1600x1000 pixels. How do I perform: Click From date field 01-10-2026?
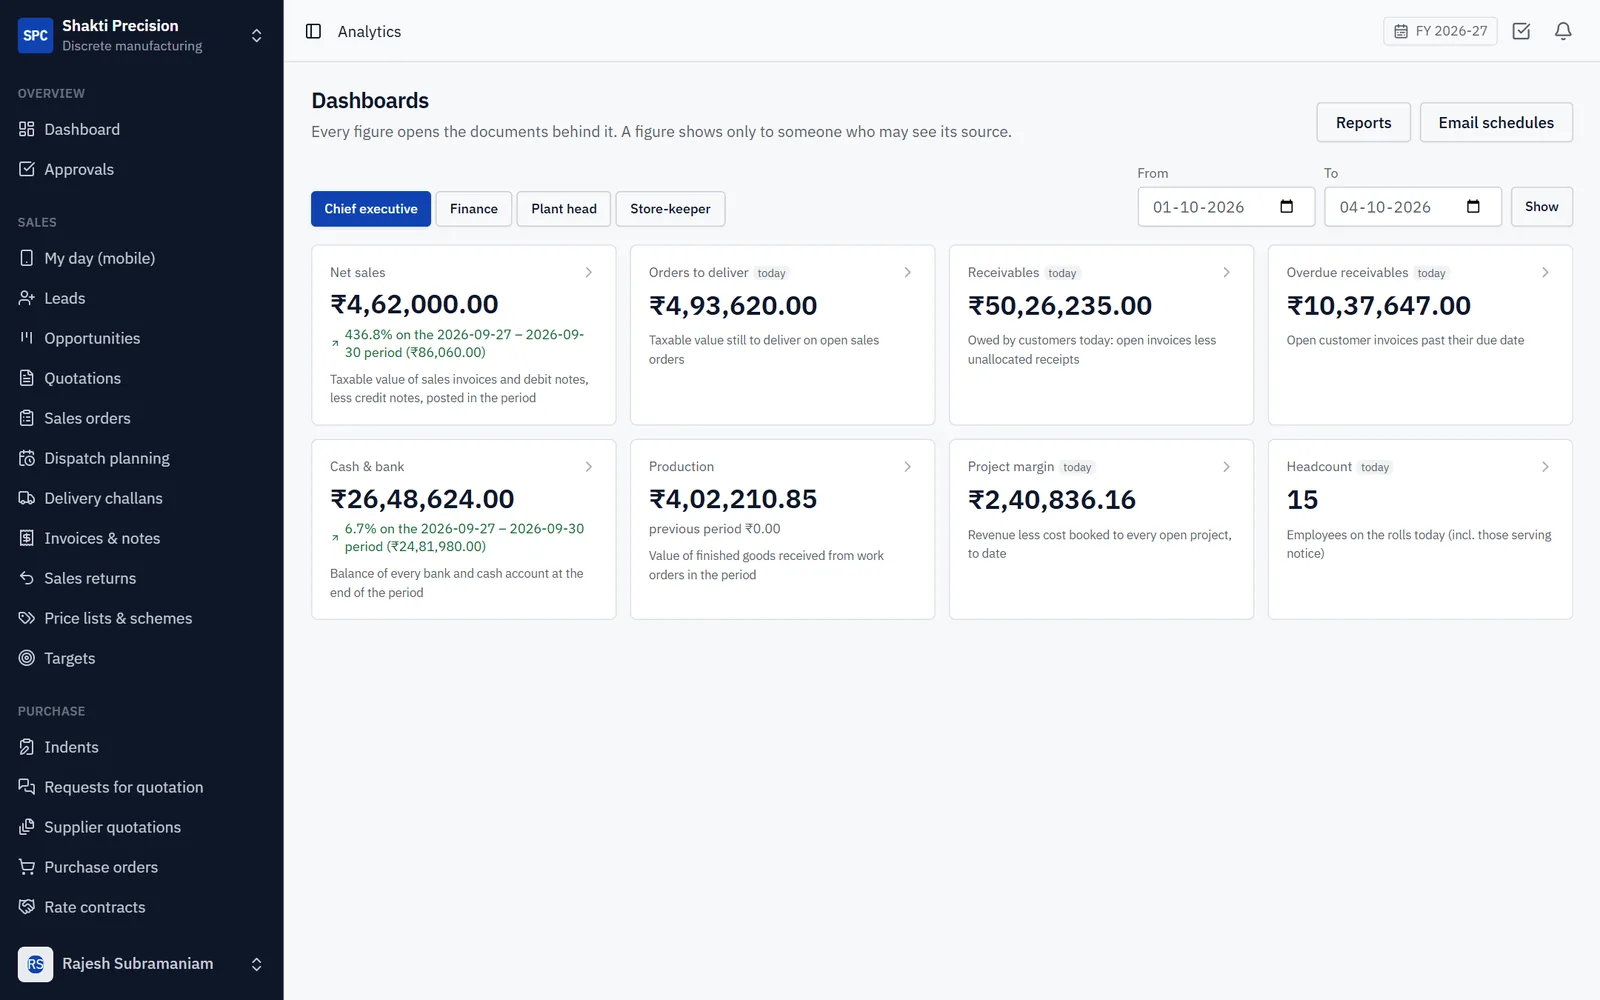(1226, 207)
